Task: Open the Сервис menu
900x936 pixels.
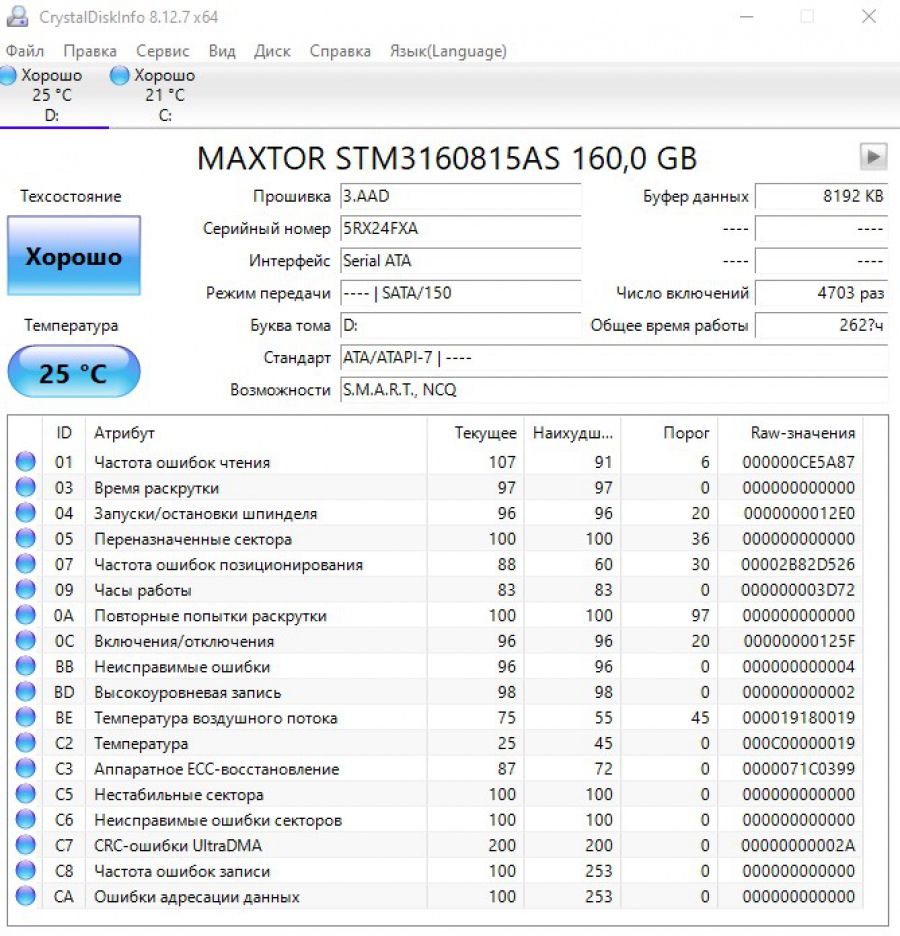Action: [x=163, y=50]
